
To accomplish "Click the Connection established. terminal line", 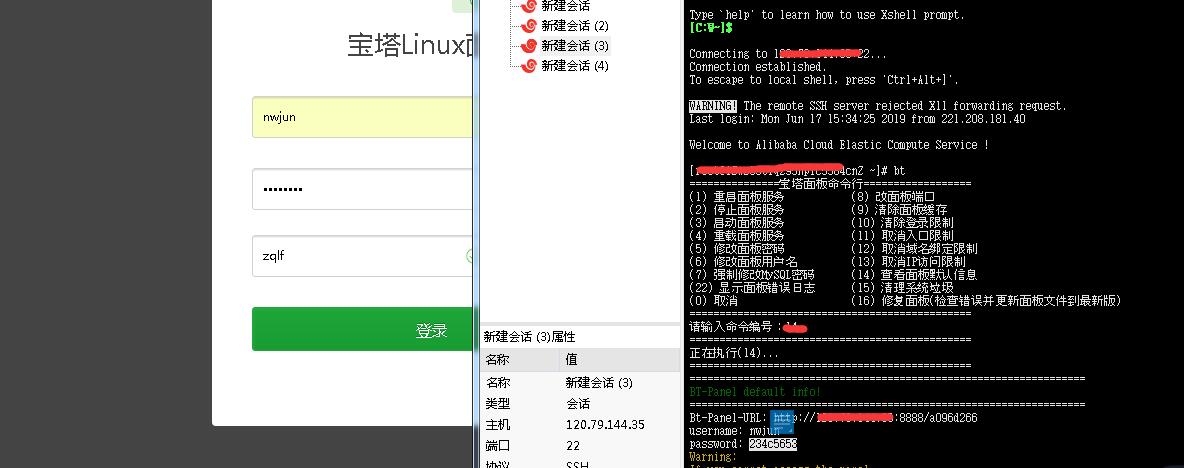I will tap(757, 66).
